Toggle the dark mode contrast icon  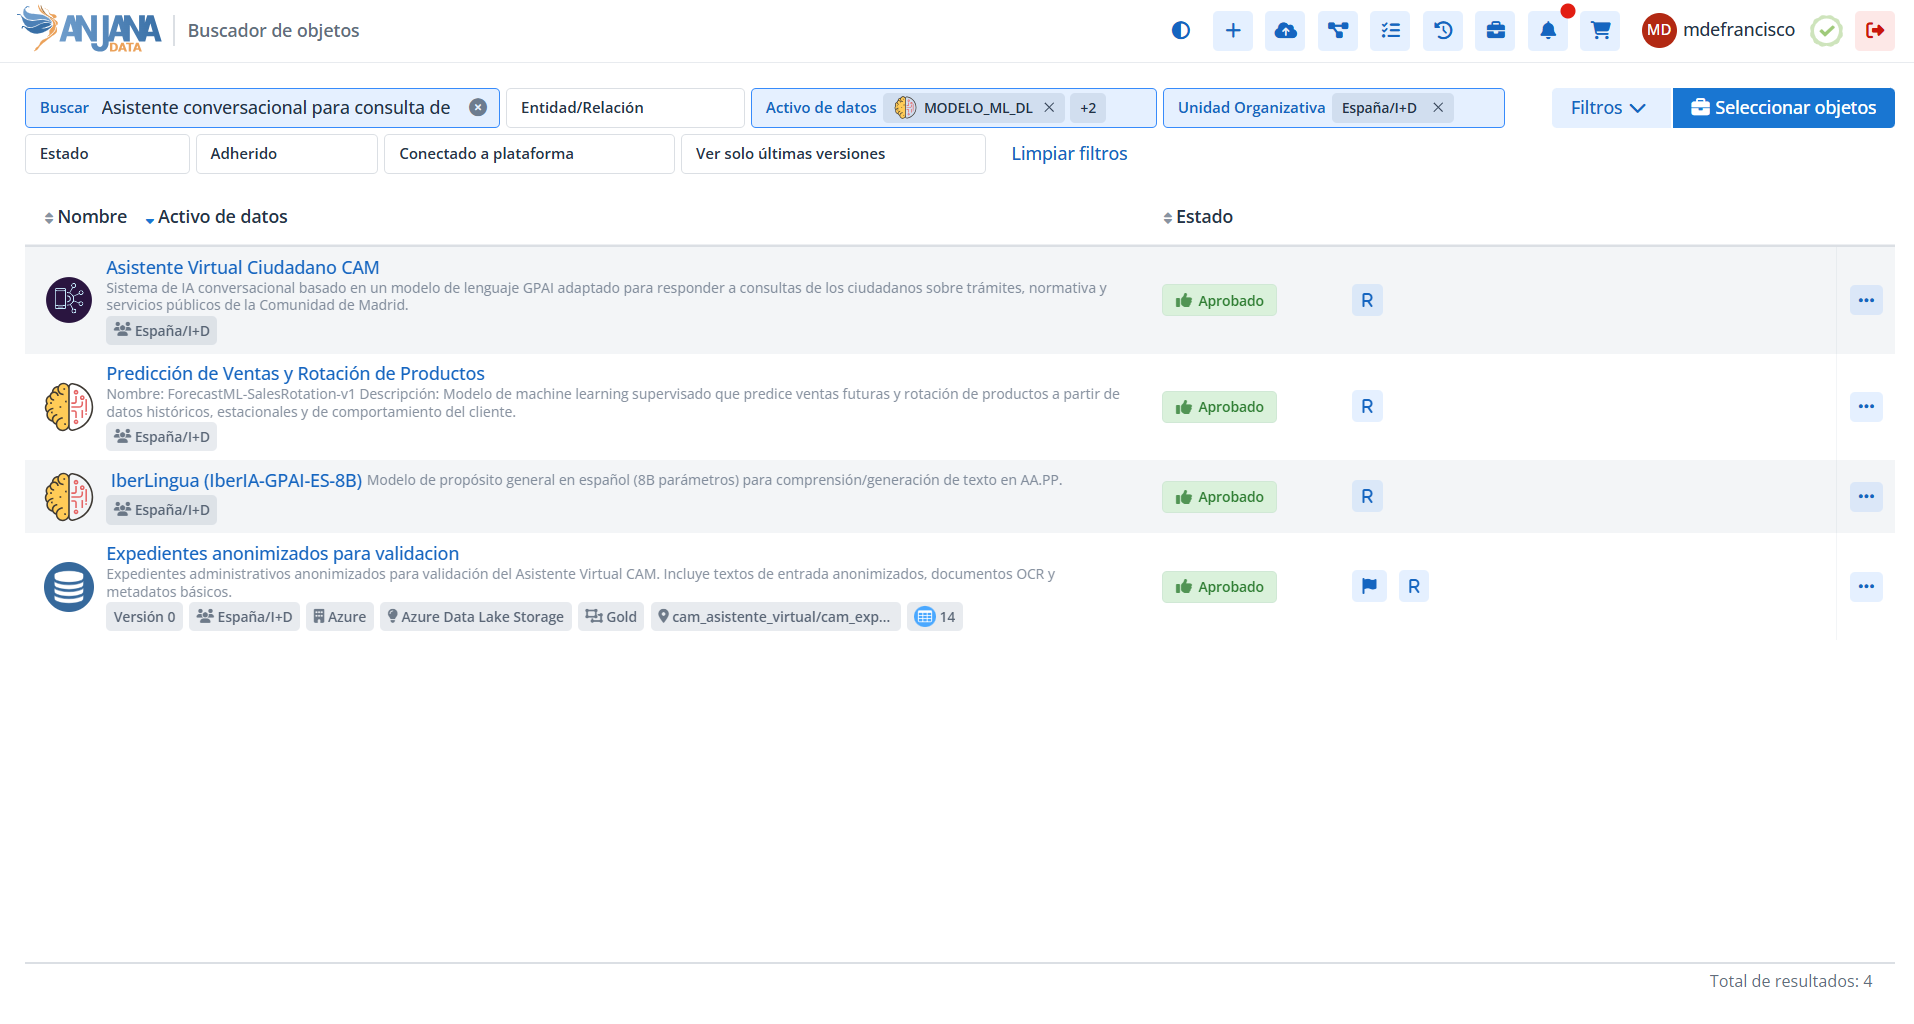click(1181, 31)
